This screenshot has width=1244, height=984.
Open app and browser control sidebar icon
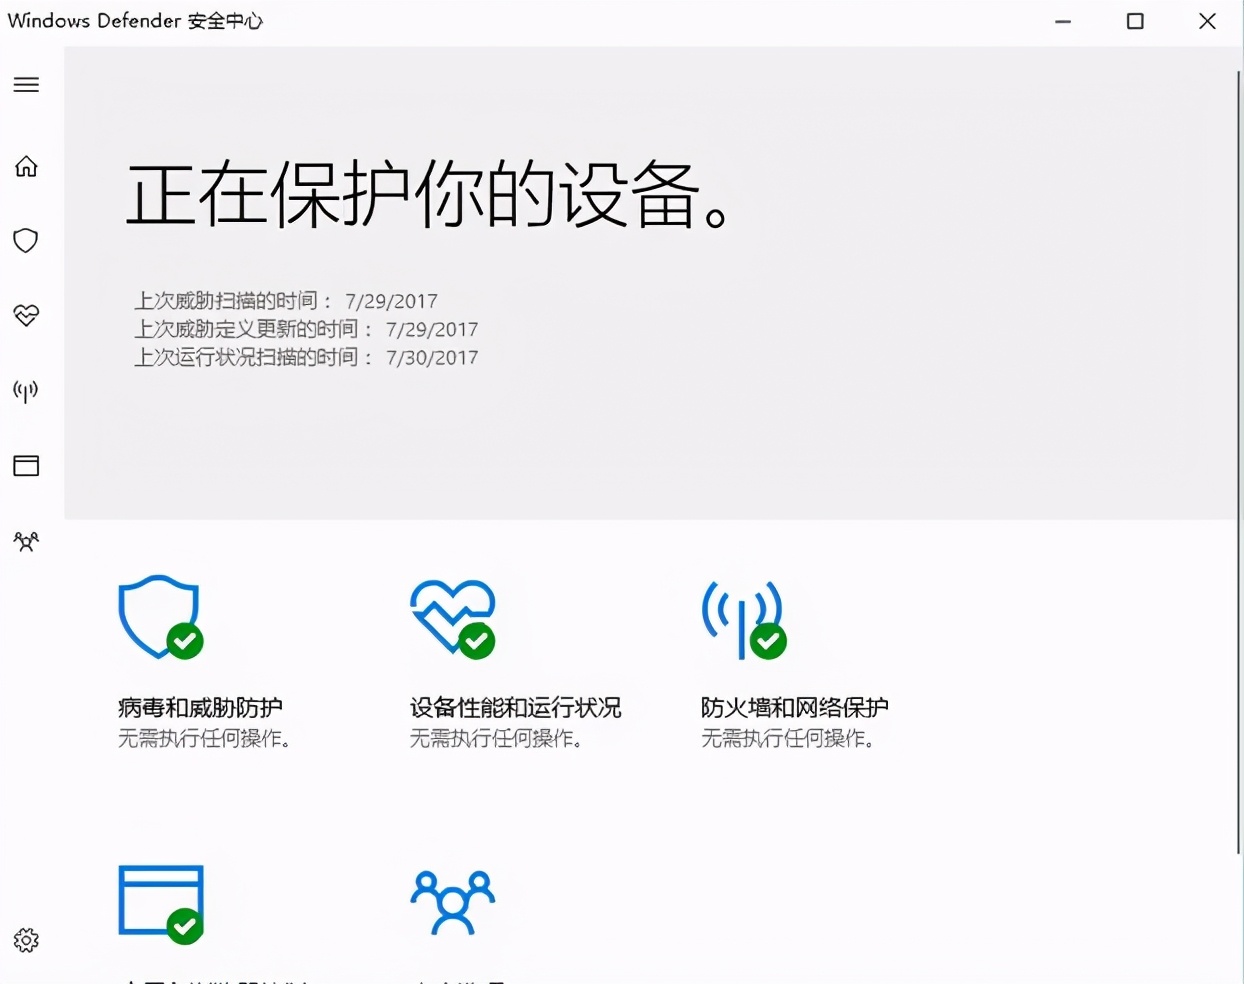(x=26, y=465)
